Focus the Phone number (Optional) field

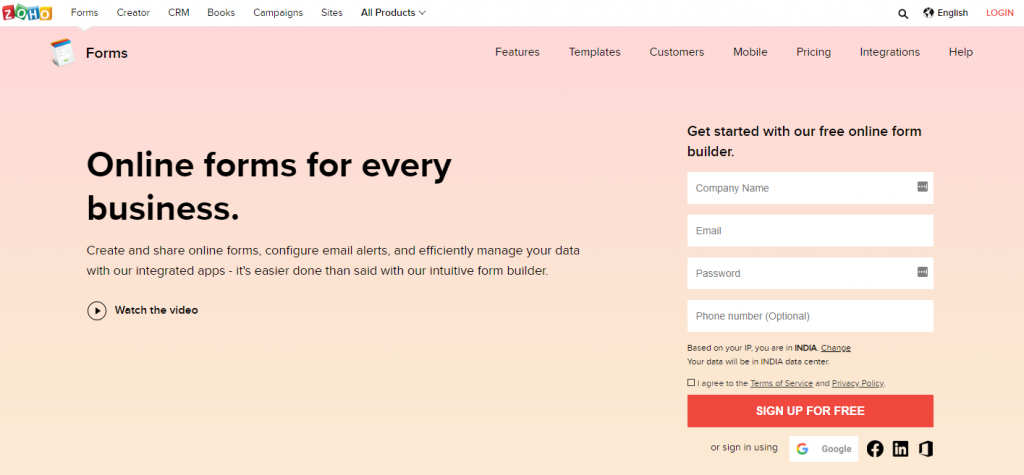810,316
